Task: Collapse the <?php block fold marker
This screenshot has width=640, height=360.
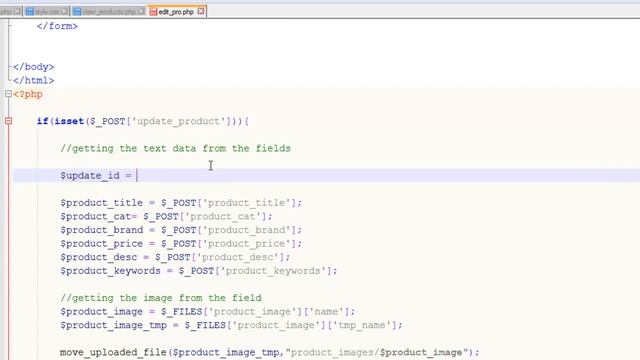Action: (x=9, y=94)
